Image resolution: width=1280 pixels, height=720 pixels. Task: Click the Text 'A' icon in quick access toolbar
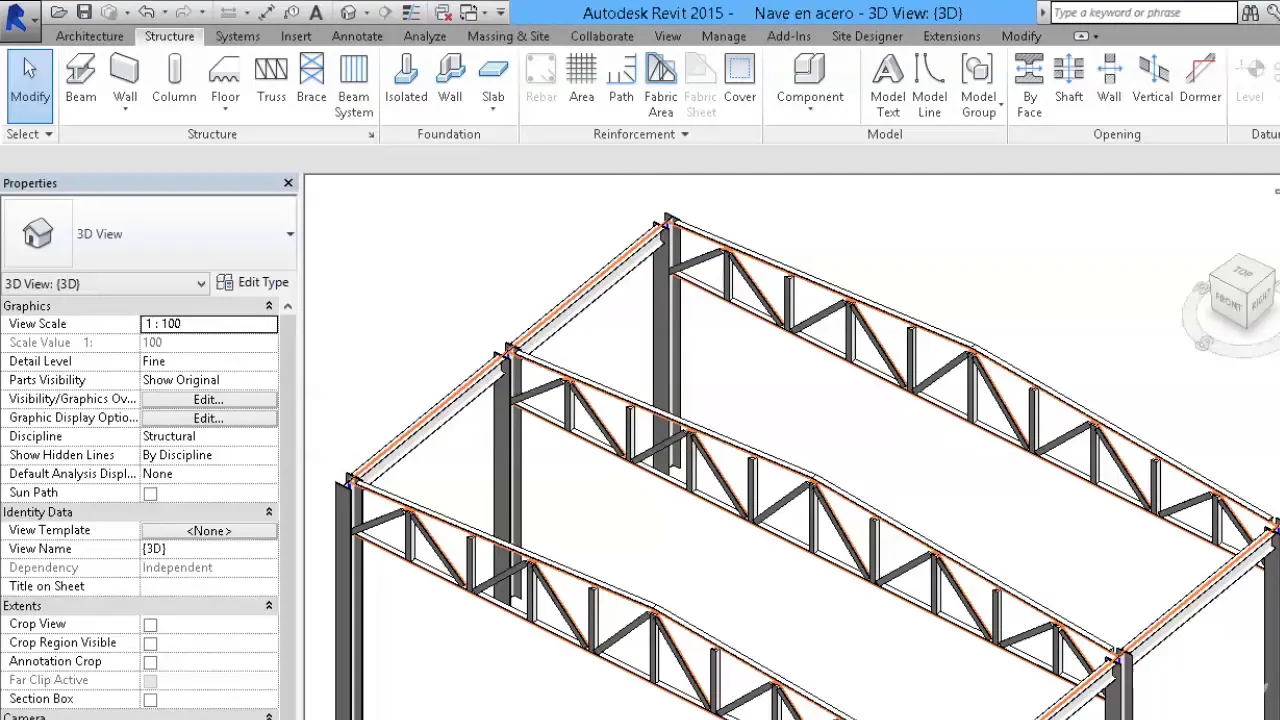(316, 13)
